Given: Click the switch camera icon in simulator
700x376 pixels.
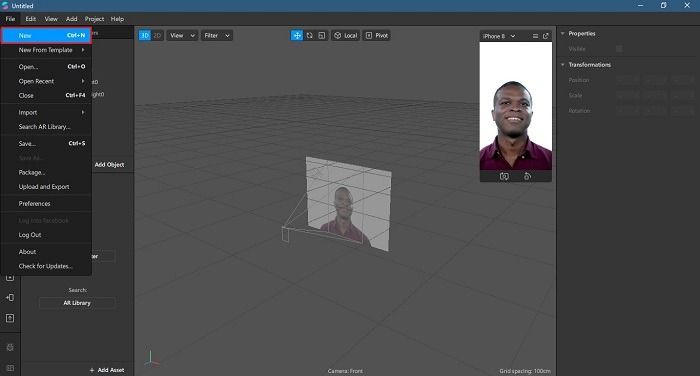Looking at the screenshot, I should 504,176.
